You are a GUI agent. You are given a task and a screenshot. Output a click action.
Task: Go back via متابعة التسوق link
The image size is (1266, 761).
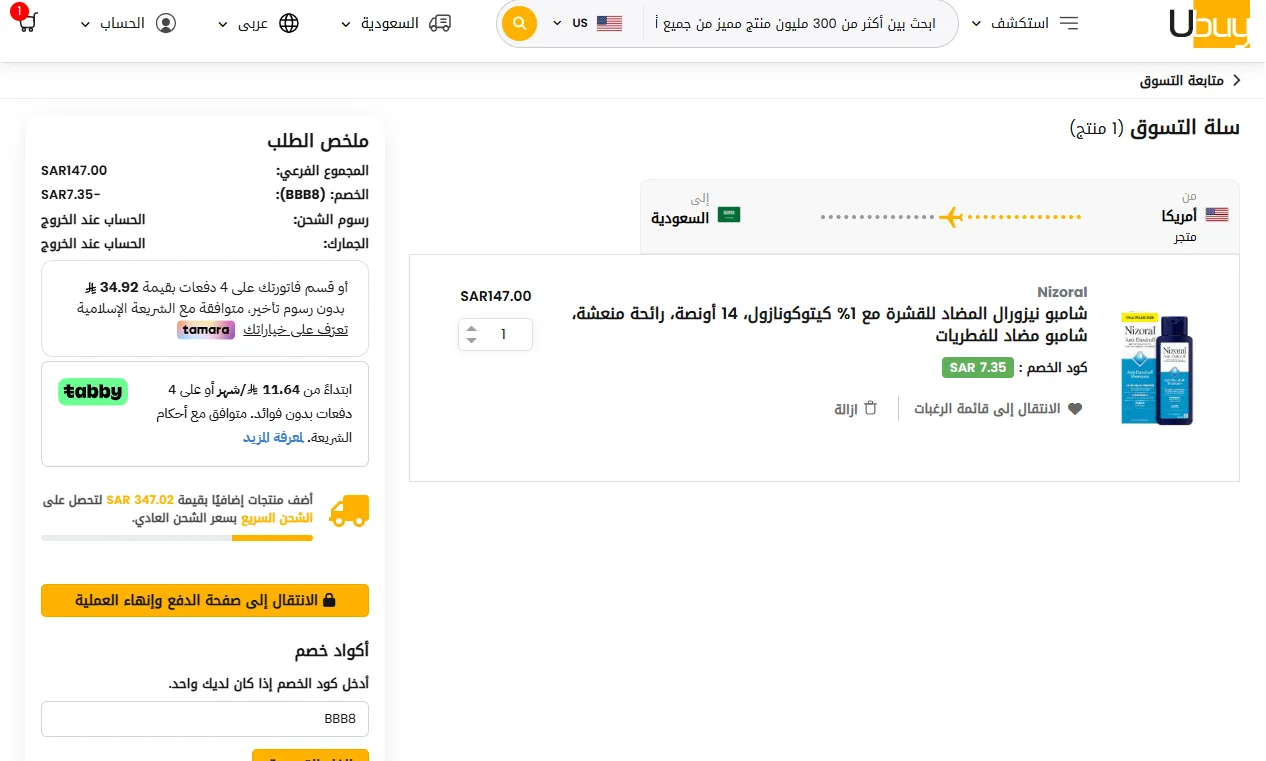1183,80
